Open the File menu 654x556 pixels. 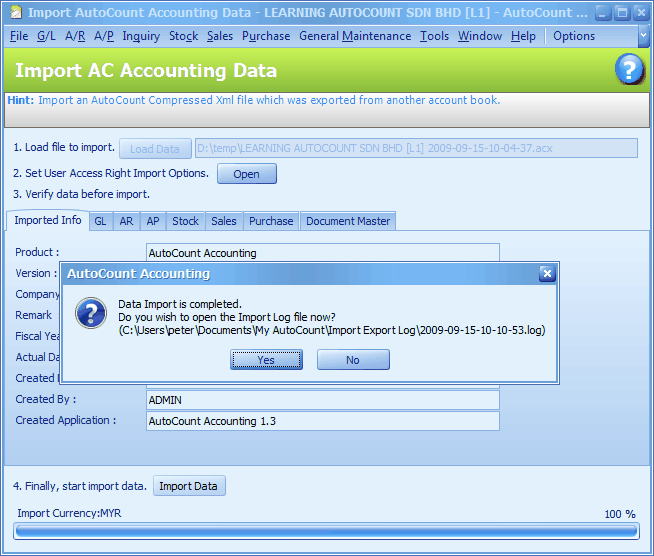(x=19, y=36)
